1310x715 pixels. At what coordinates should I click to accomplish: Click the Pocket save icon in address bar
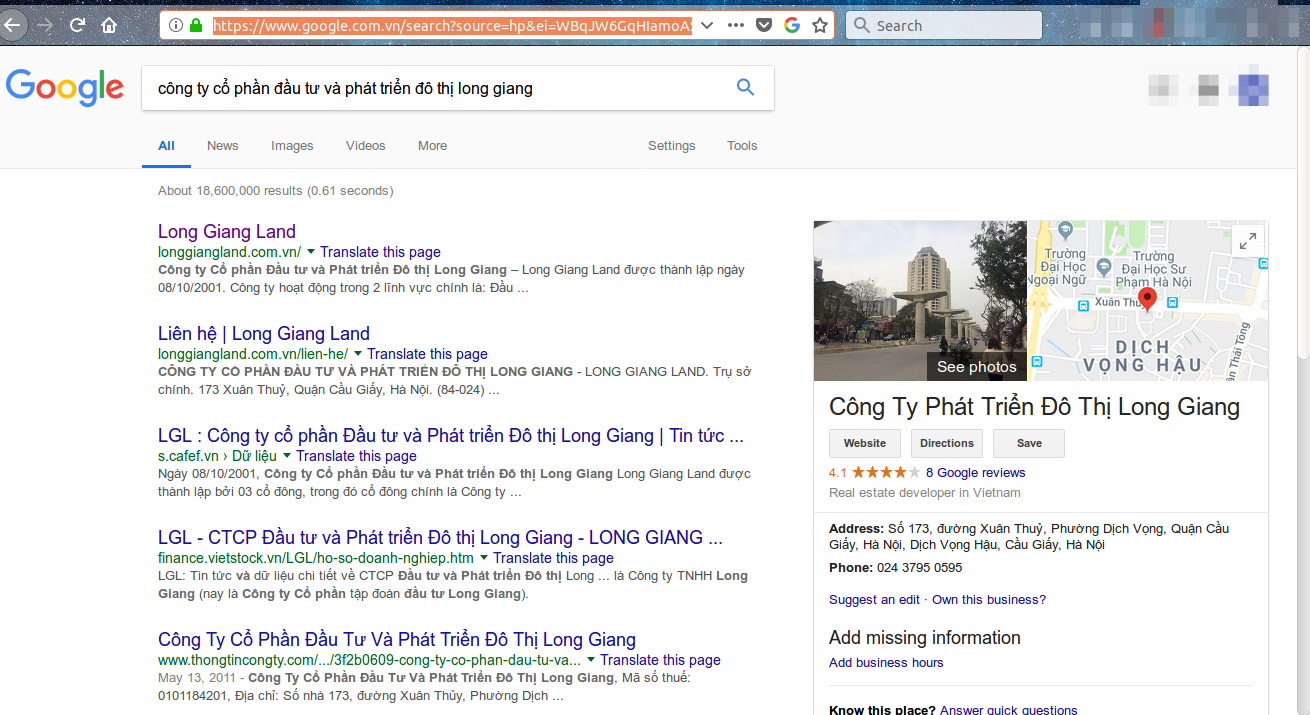(x=764, y=25)
